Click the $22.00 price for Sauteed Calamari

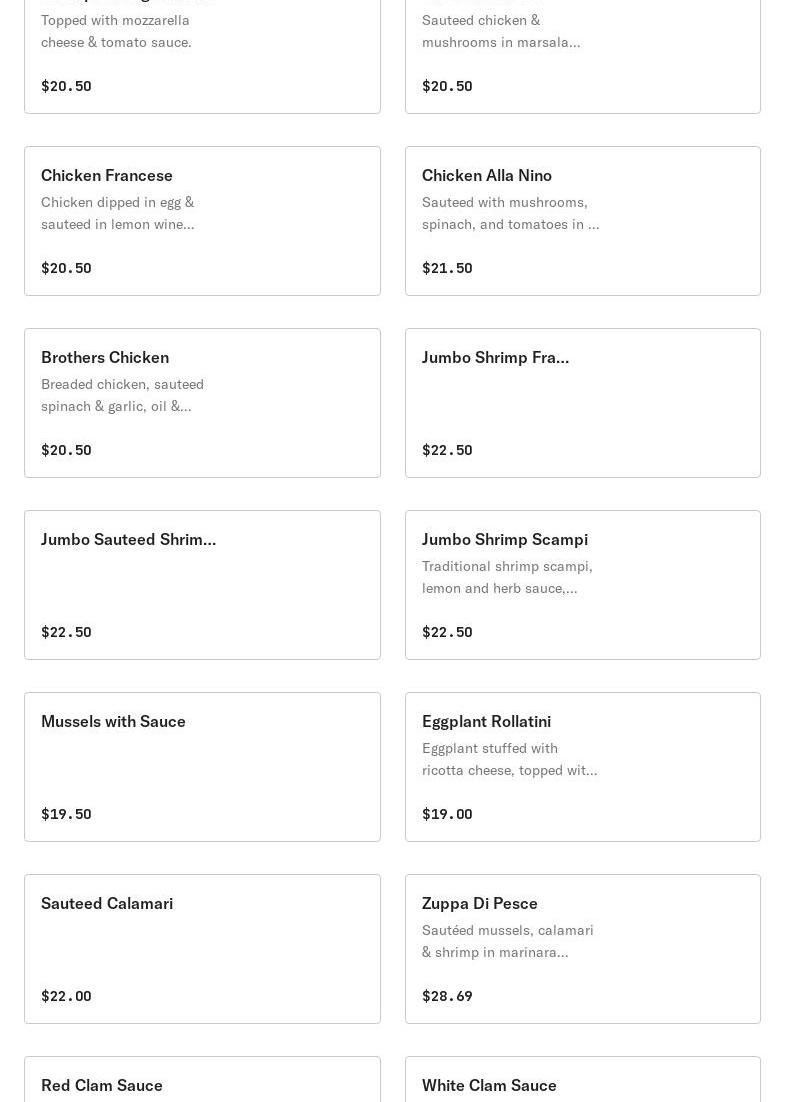pos(66,996)
